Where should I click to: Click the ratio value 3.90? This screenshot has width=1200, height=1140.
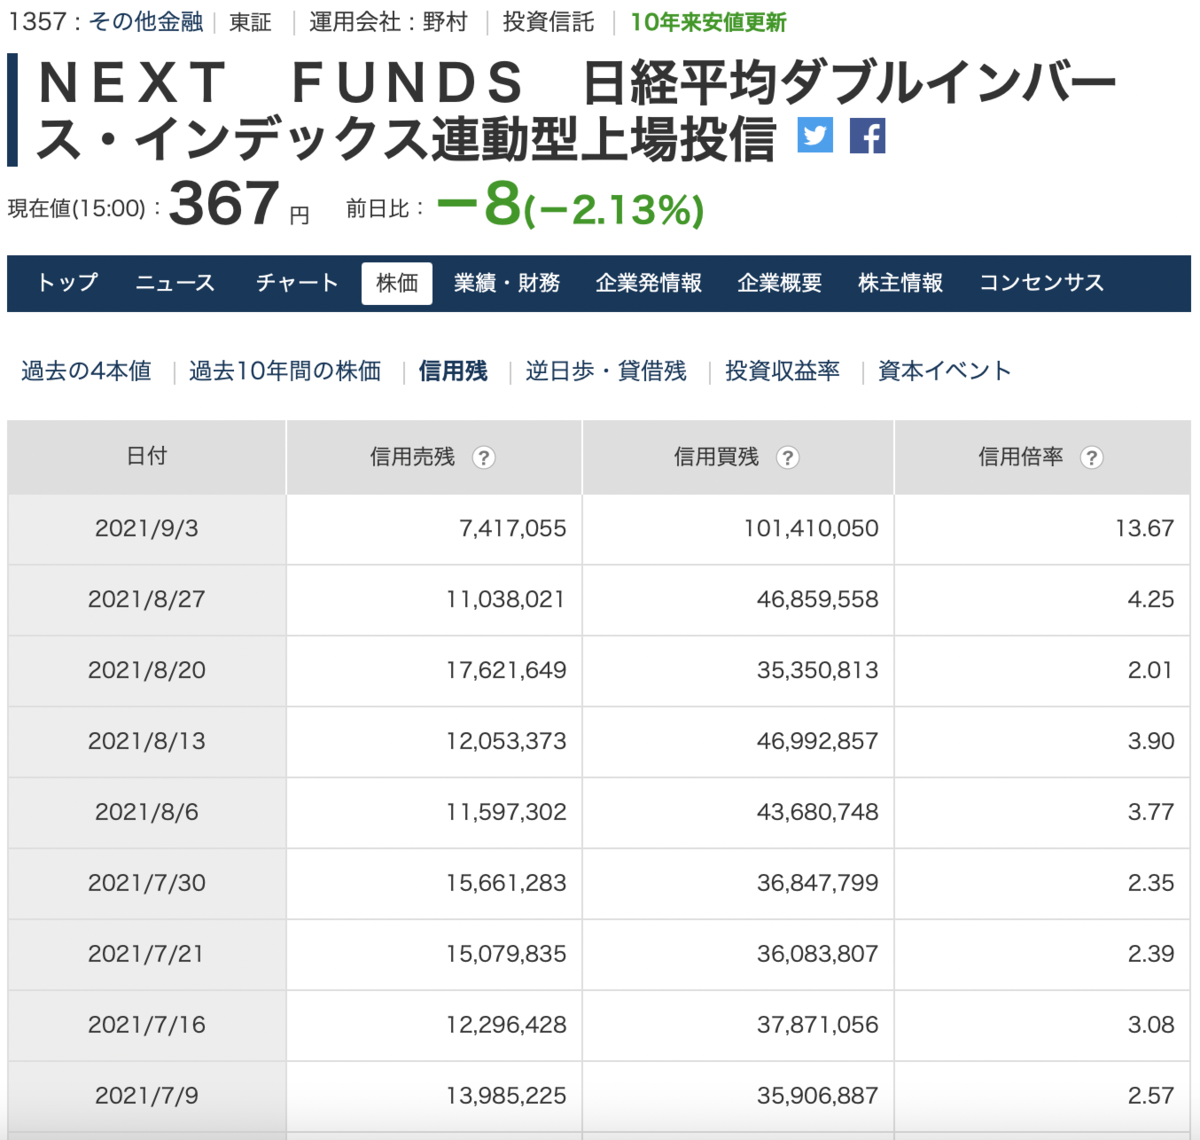pyautogui.click(x=1151, y=742)
